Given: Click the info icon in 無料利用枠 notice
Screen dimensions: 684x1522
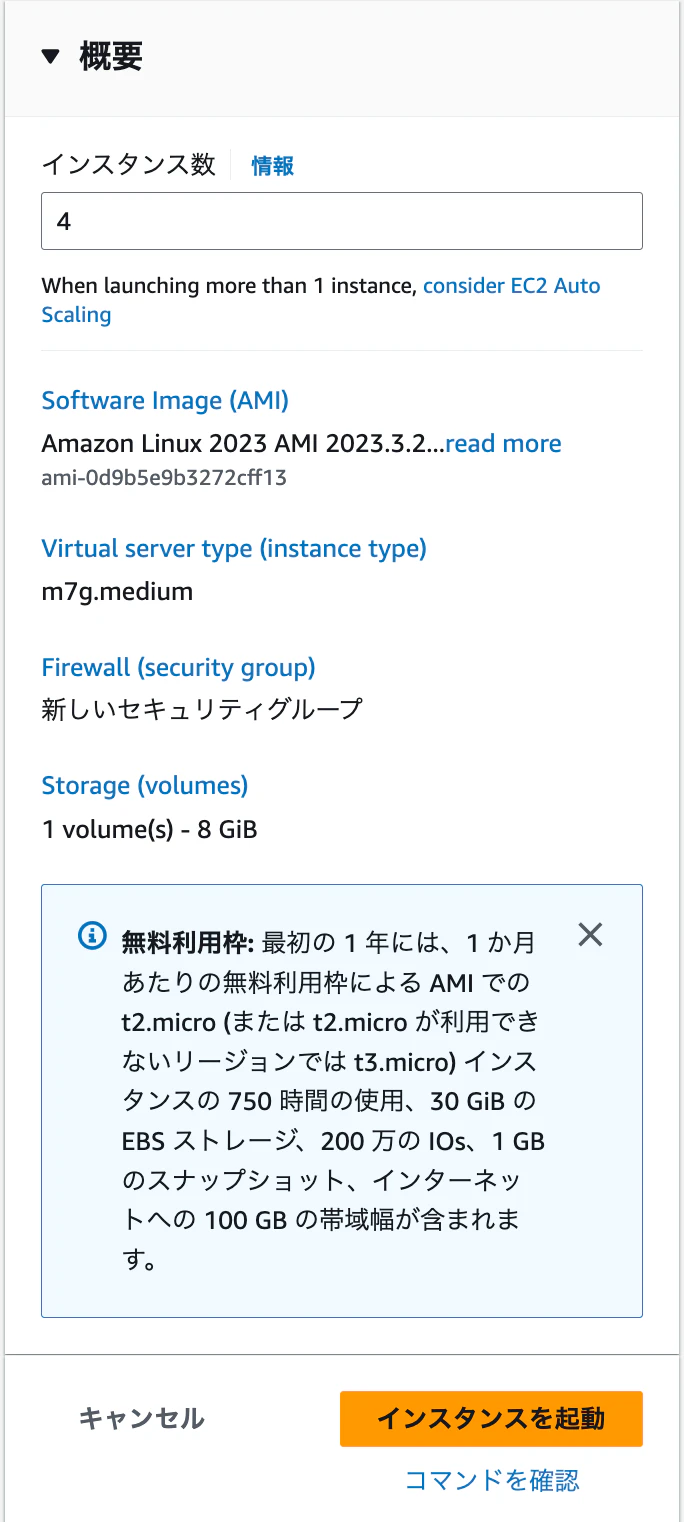Looking at the screenshot, I should point(92,937).
